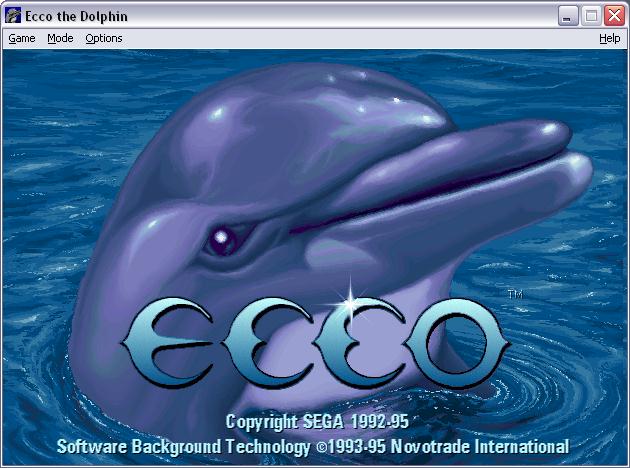Minimize the Ecco the Dolphin window
Viewport: 630px width, 468px height.
click(x=568, y=16)
